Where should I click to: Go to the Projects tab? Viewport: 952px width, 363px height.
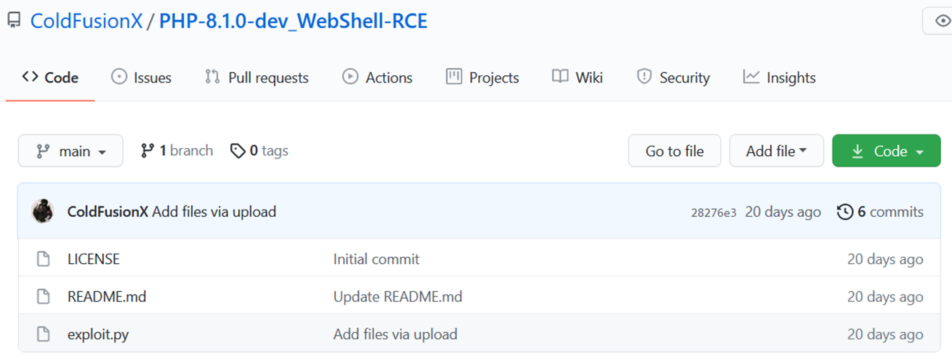click(483, 78)
